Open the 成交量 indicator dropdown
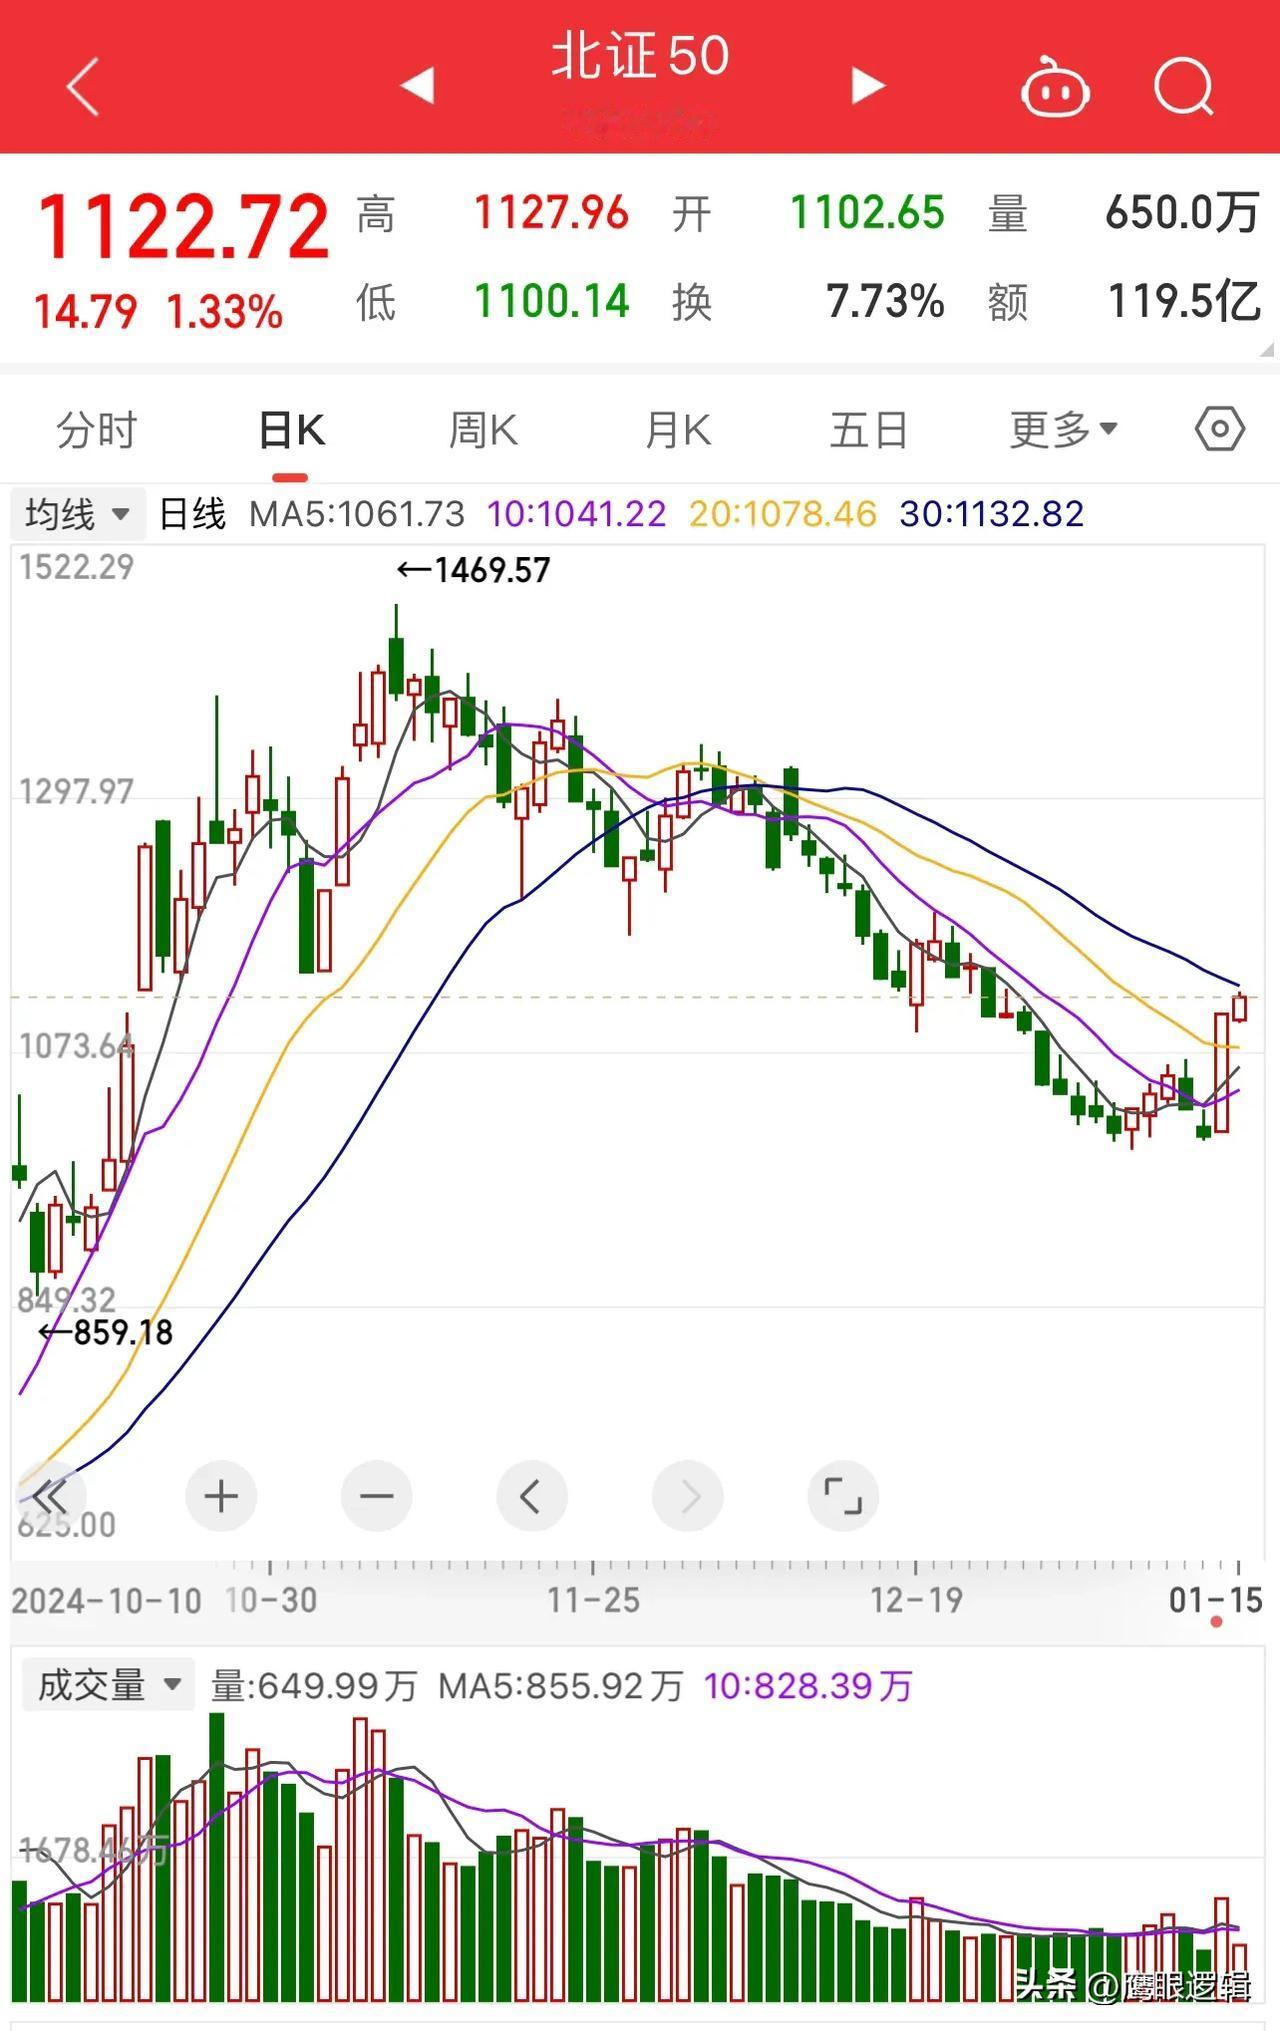 (108, 1685)
